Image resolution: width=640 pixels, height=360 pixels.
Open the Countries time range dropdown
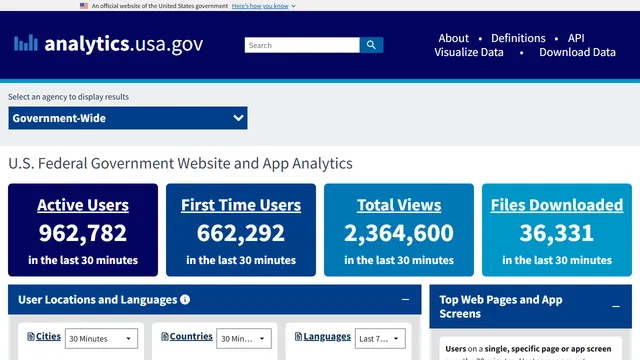[x=244, y=338]
